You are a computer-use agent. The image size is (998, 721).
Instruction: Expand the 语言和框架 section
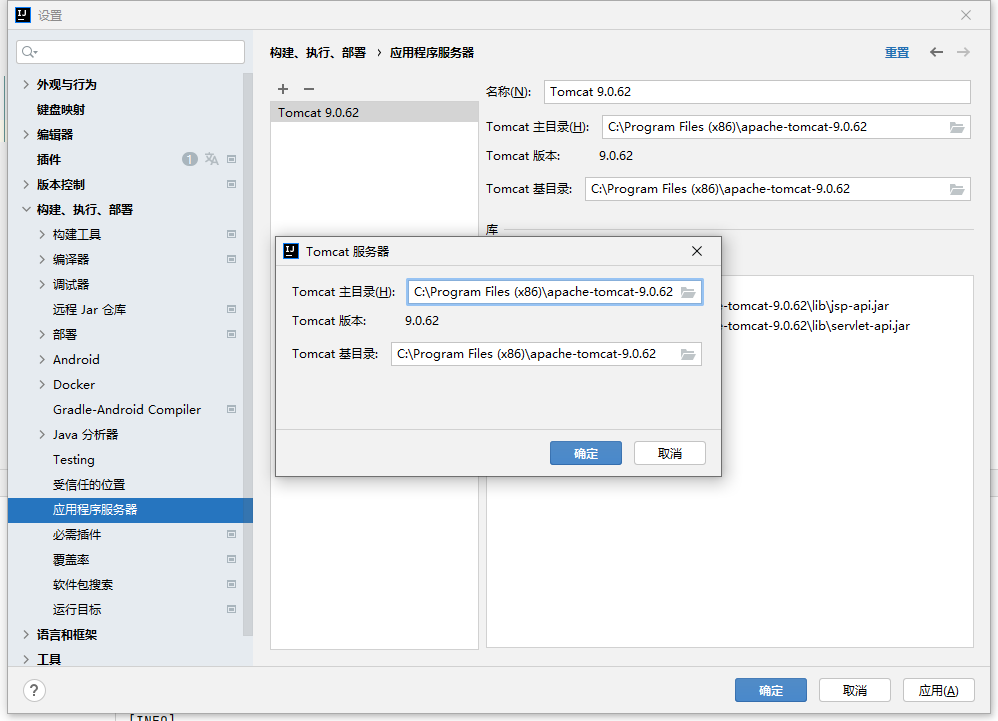point(26,634)
